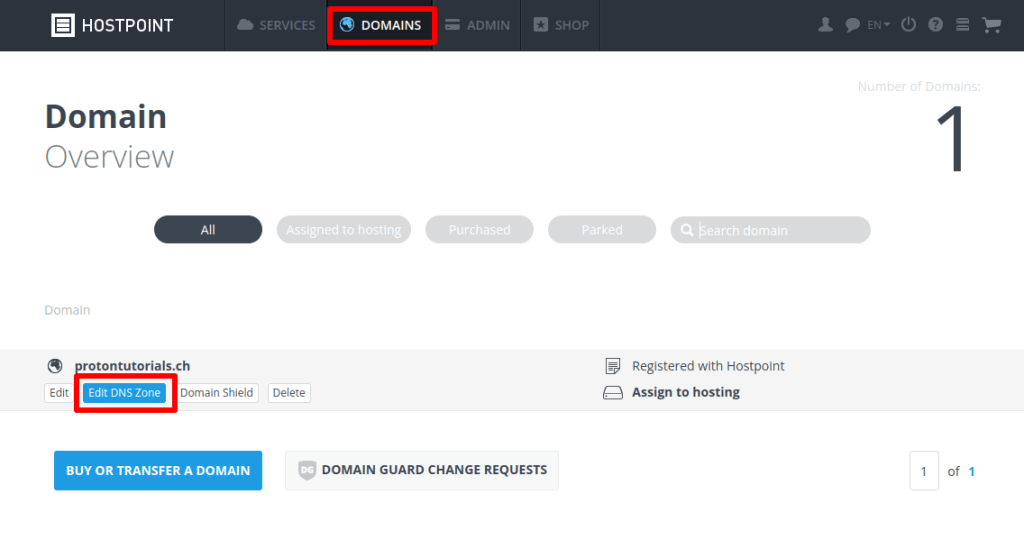Image resolution: width=1024 pixels, height=540 pixels.
Task: Click the Search domain field
Action: coord(771,230)
